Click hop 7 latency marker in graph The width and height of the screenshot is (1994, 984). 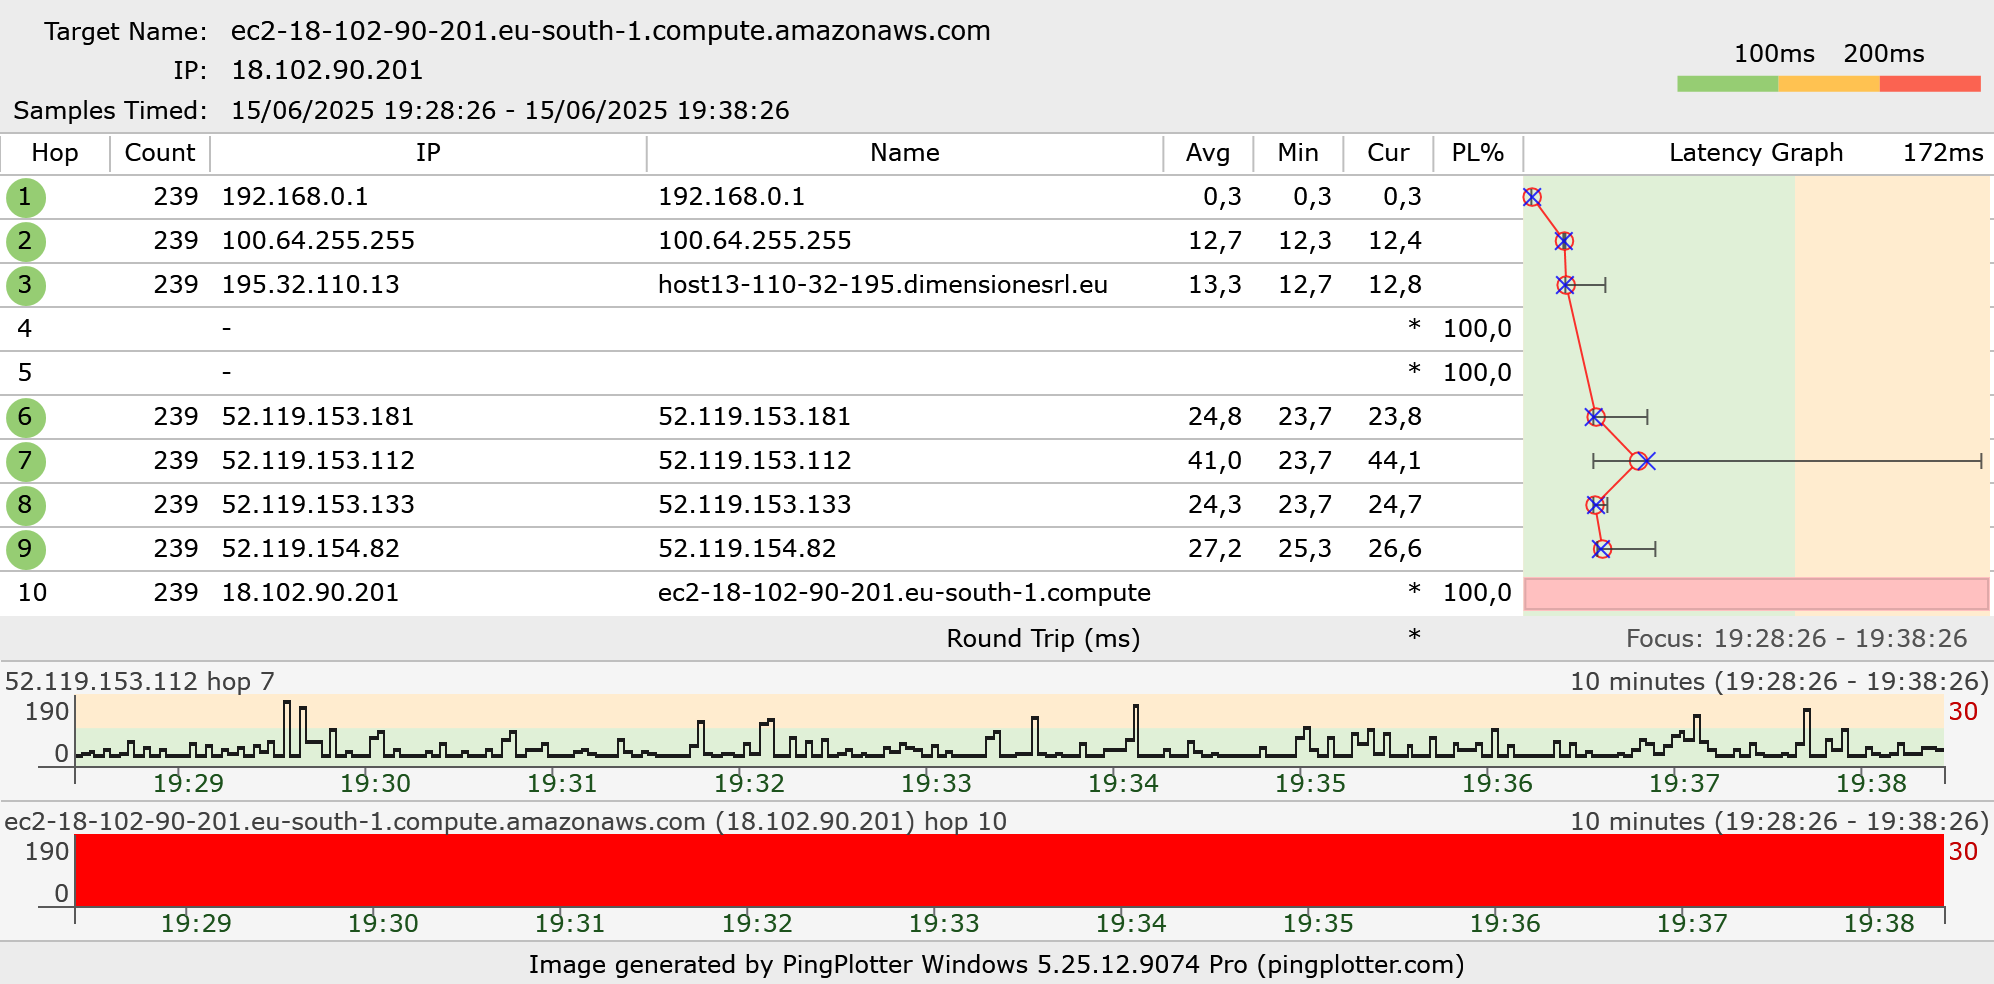[x=1638, y=461]
